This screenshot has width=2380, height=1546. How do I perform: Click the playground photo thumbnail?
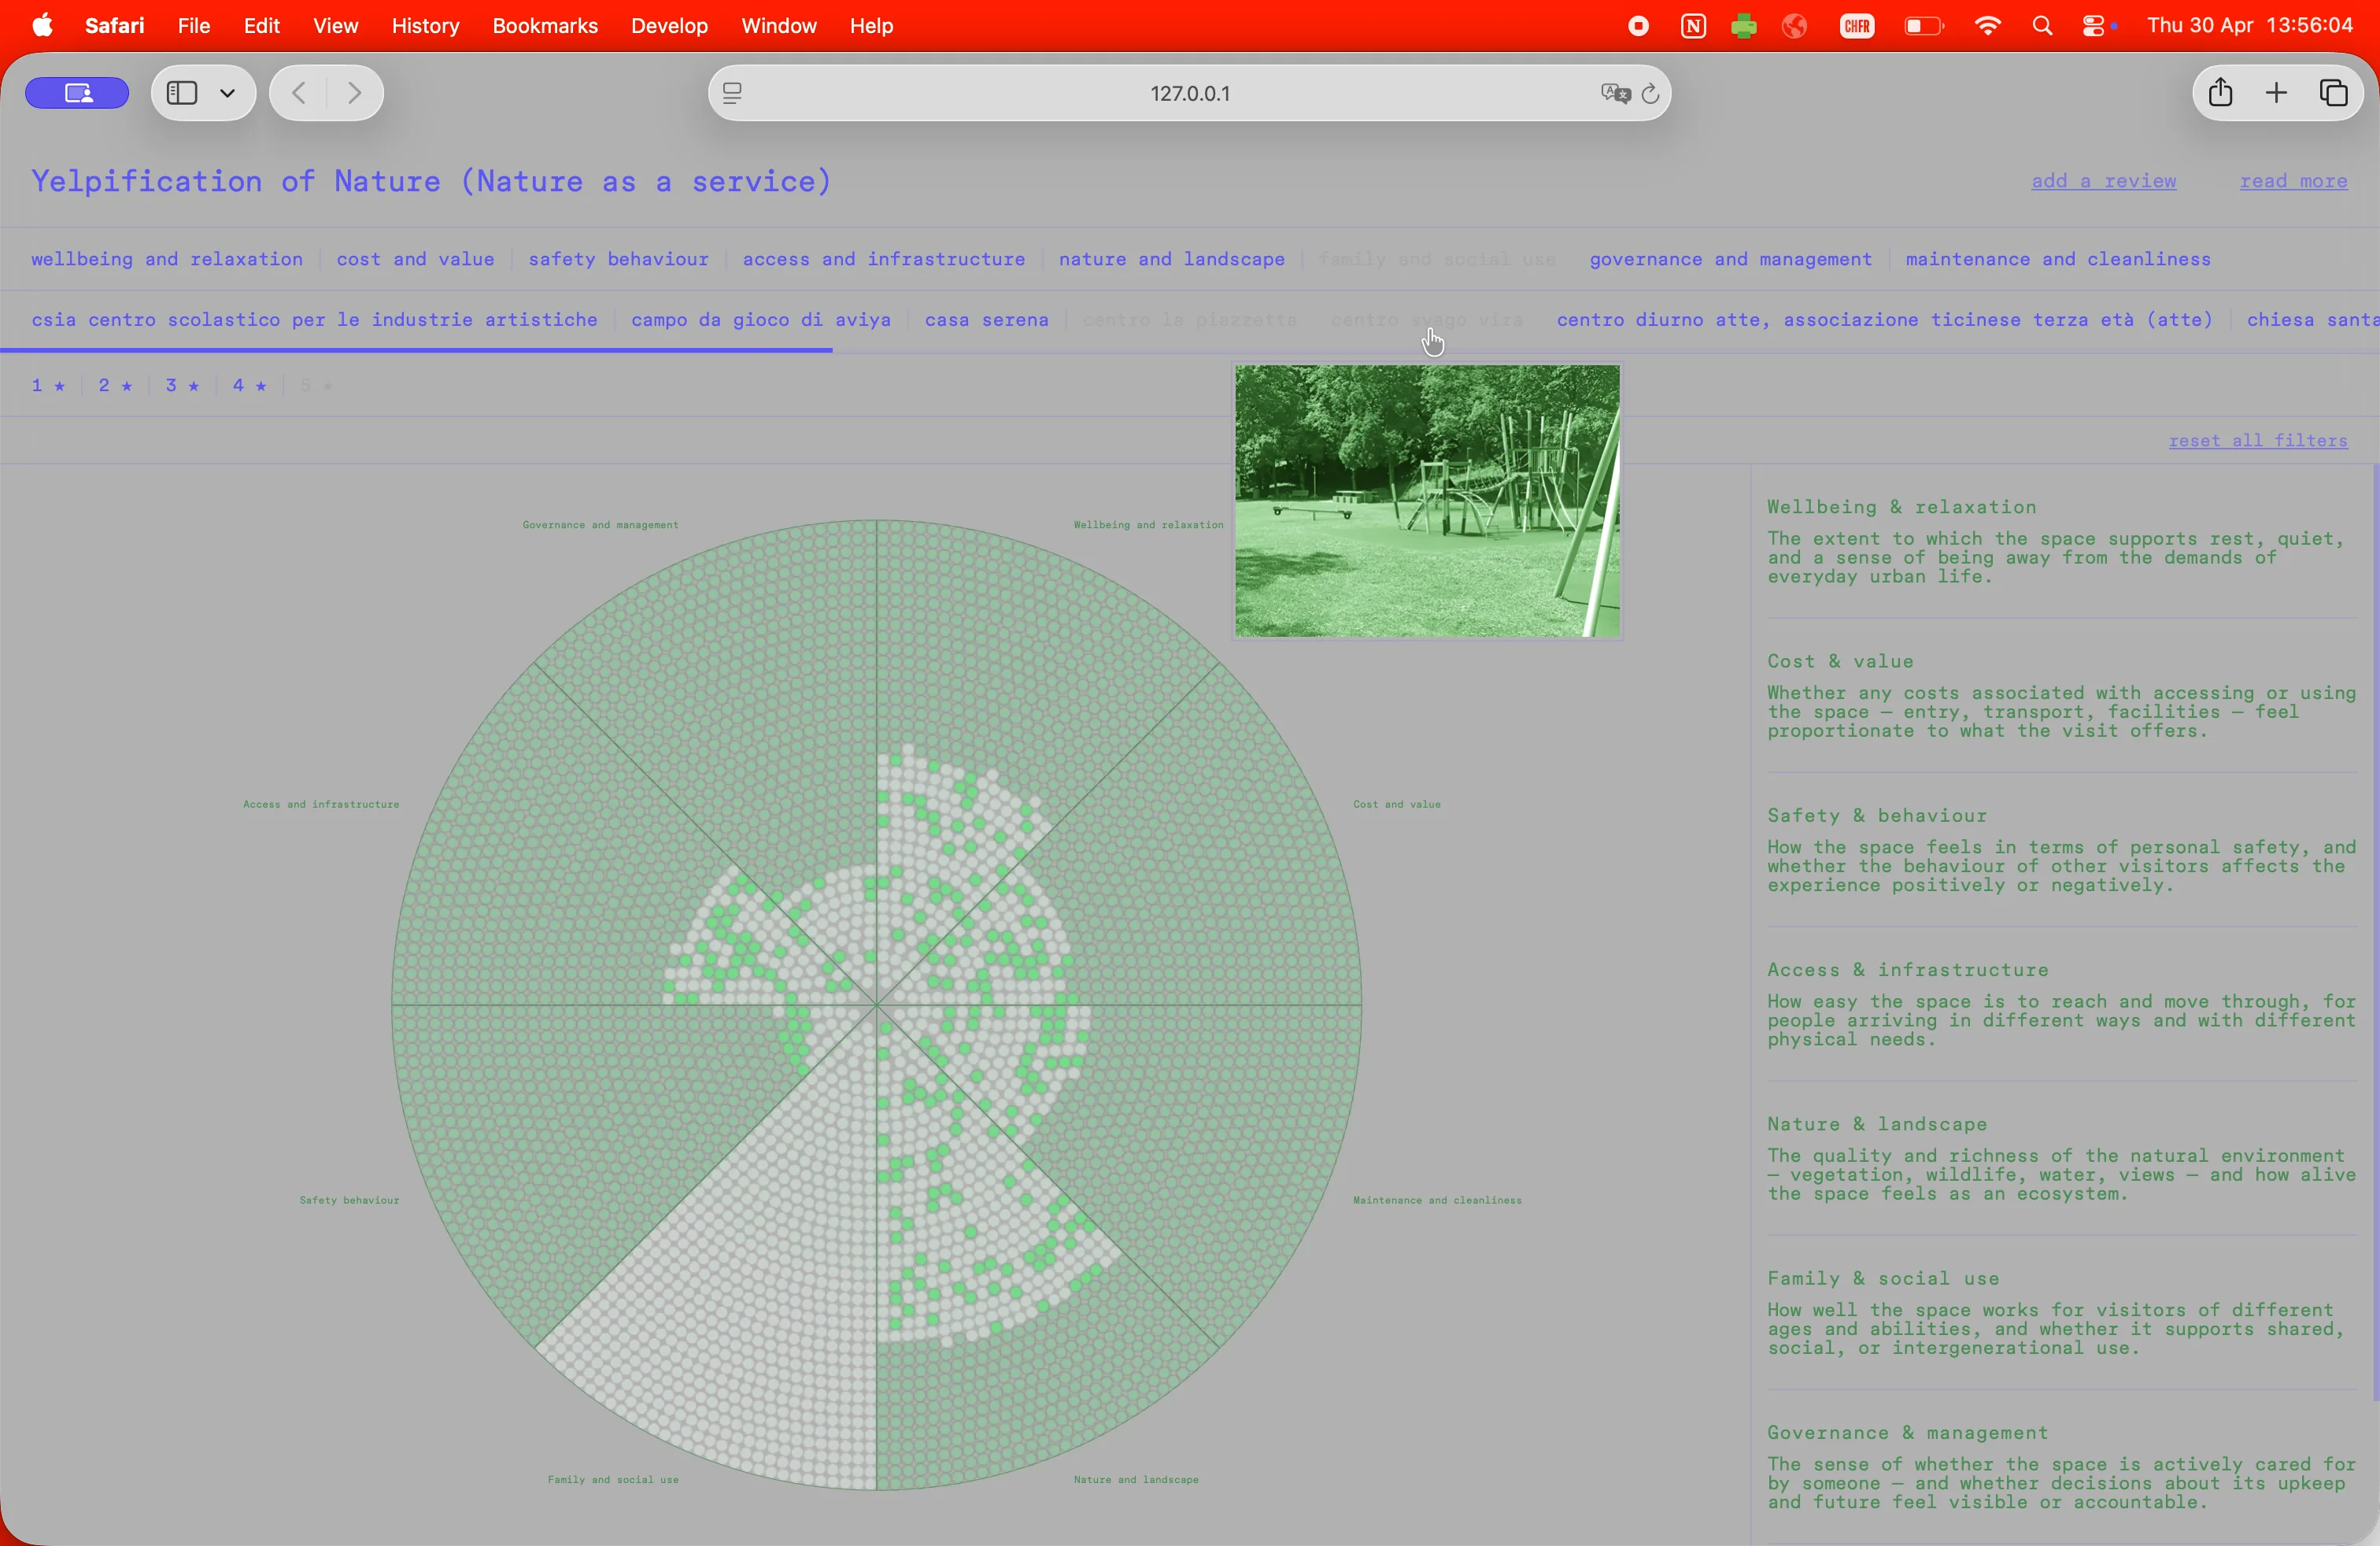1427,501
